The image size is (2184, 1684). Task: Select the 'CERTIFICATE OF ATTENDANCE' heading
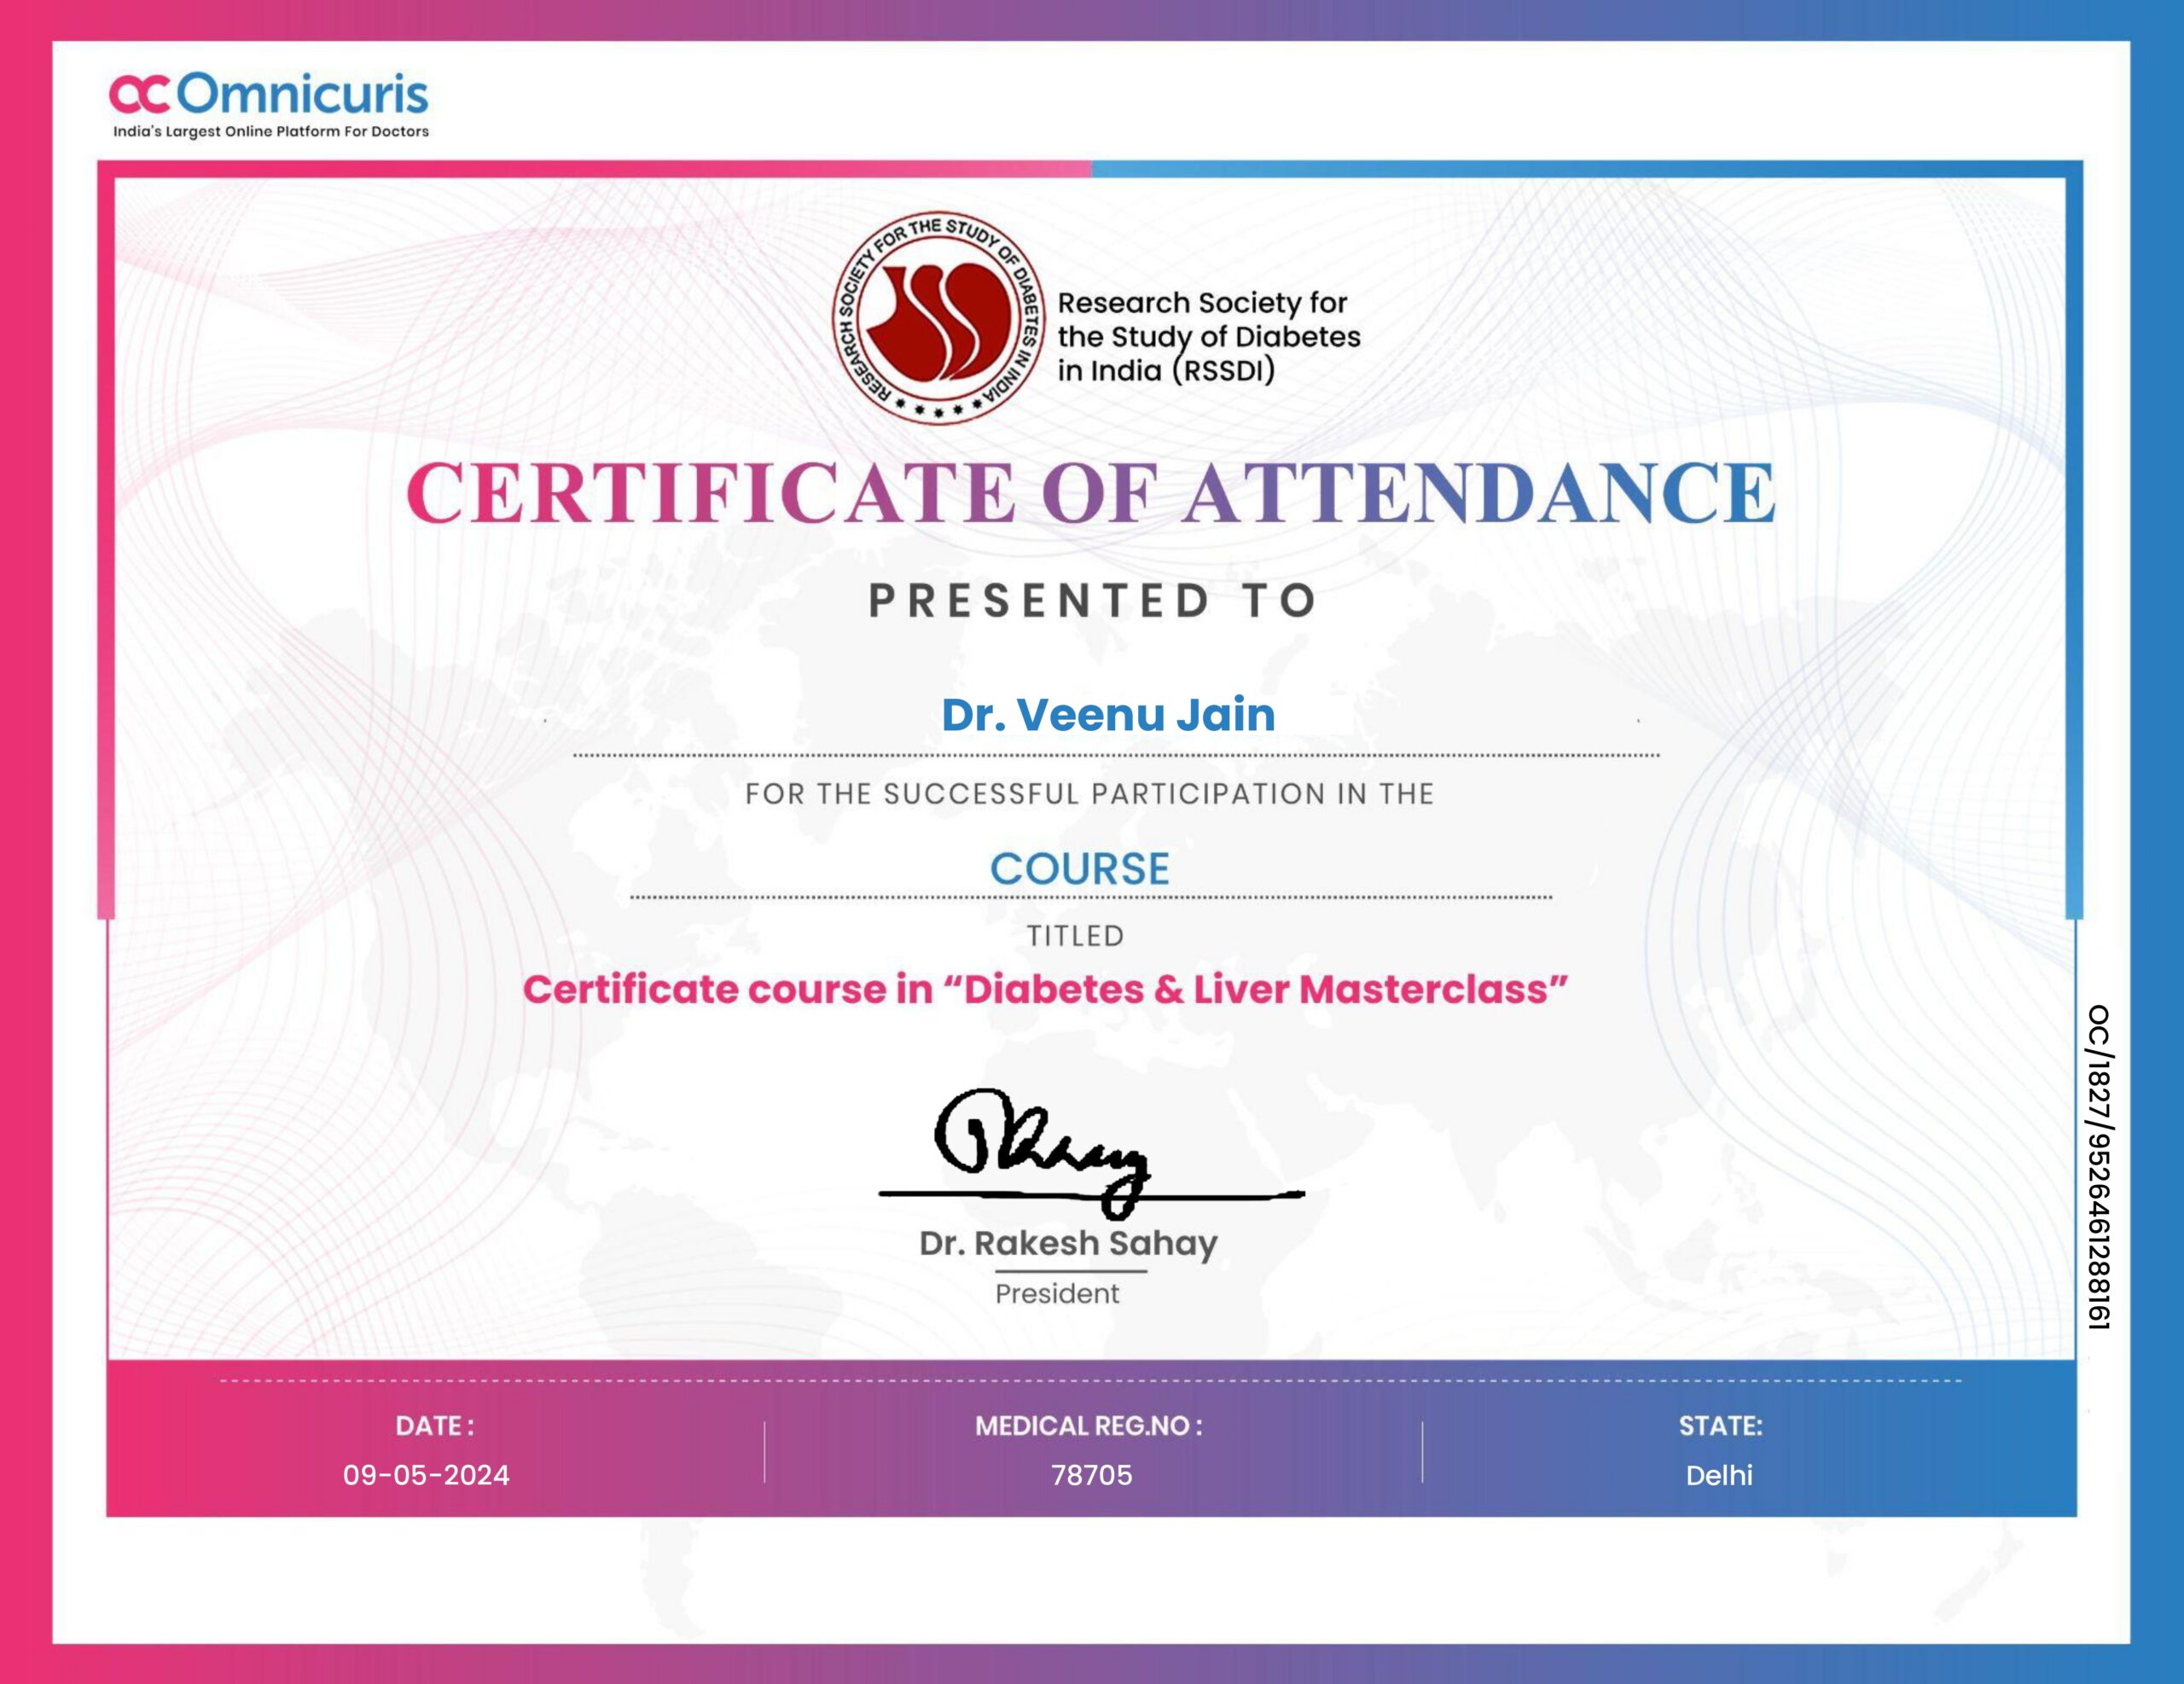click(1091, 493)
